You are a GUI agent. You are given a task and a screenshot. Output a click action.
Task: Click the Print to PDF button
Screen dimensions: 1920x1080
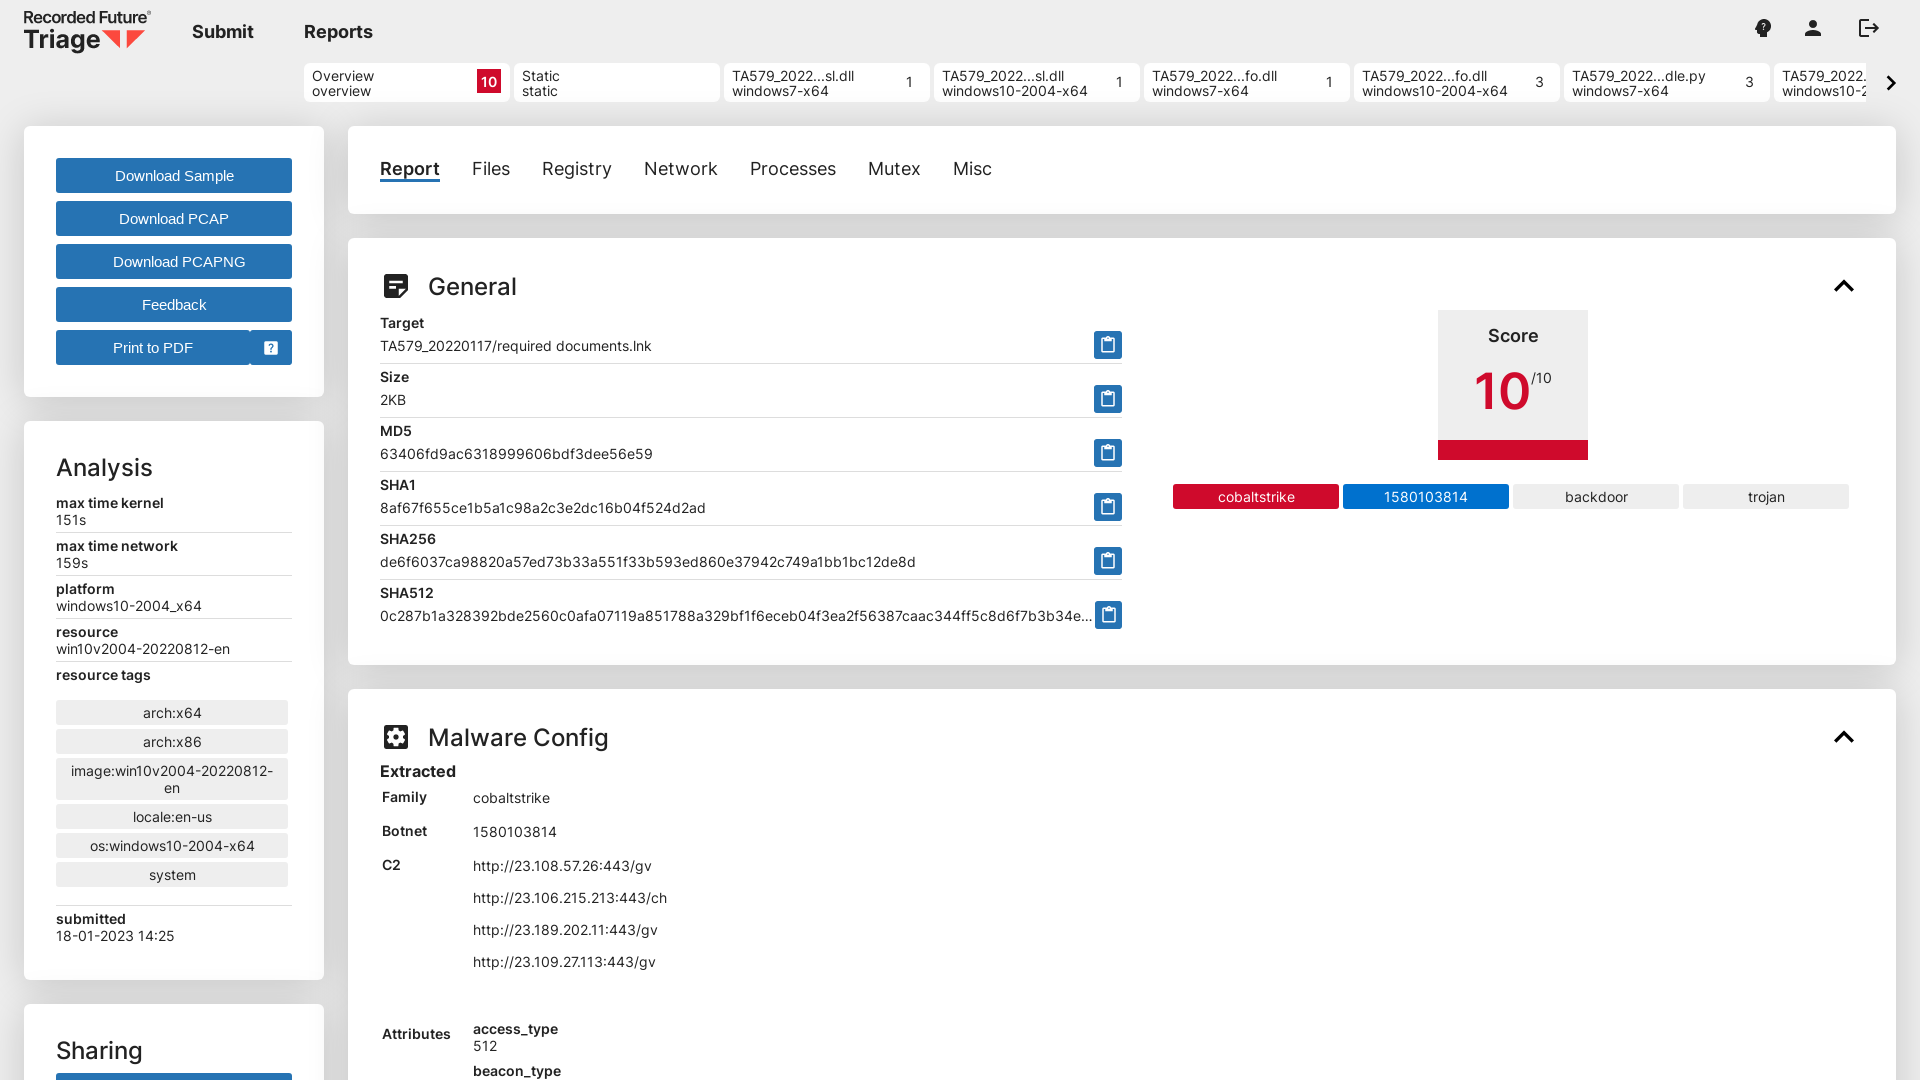pyautogui.click(x=153, y=348)
